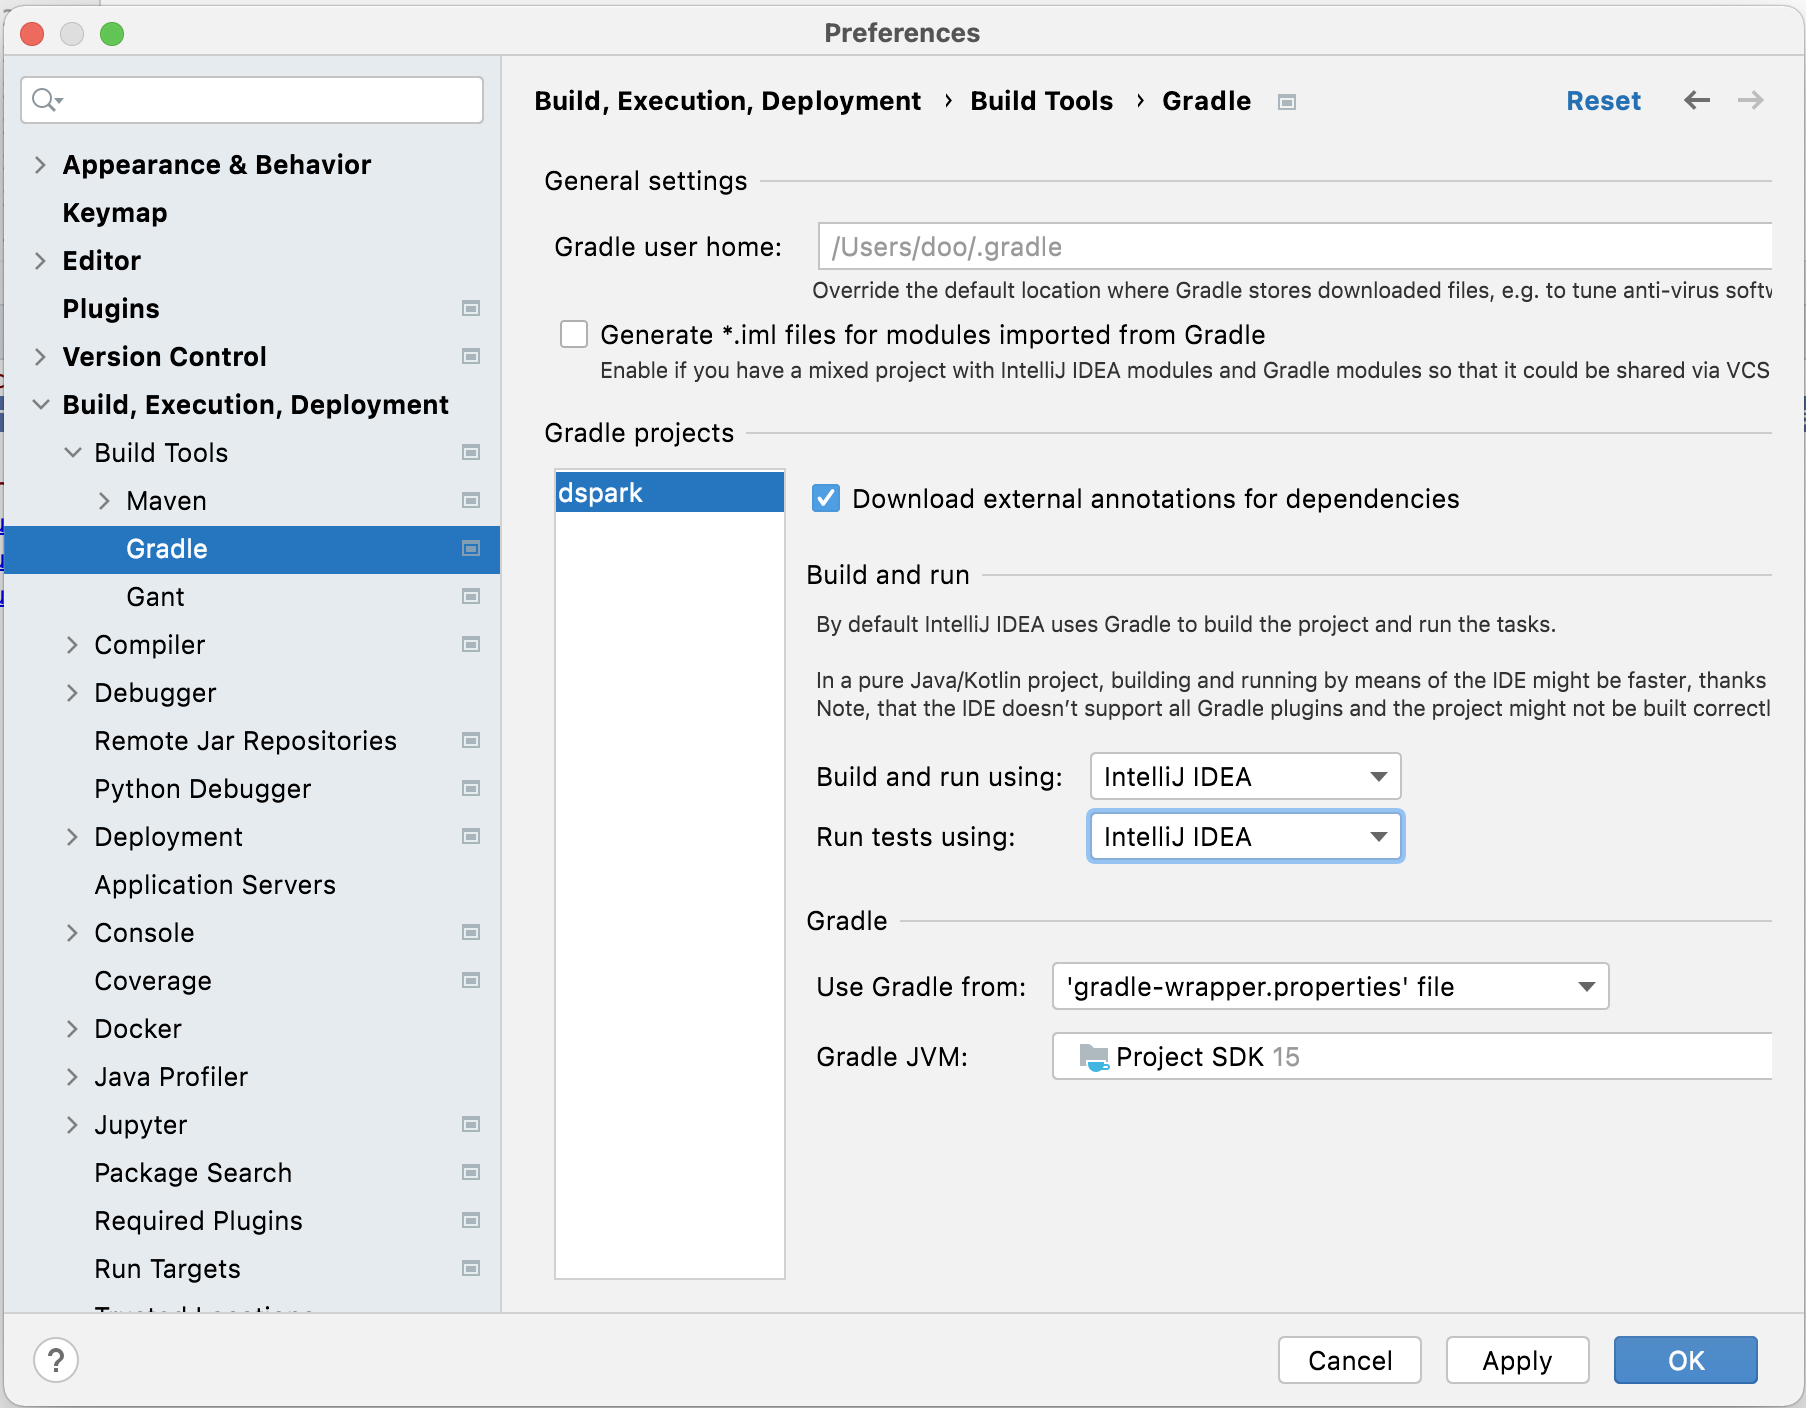Expand Appearance & Behavior section
Viewport: 1806px width, 1408px height.
coord(40,164)
